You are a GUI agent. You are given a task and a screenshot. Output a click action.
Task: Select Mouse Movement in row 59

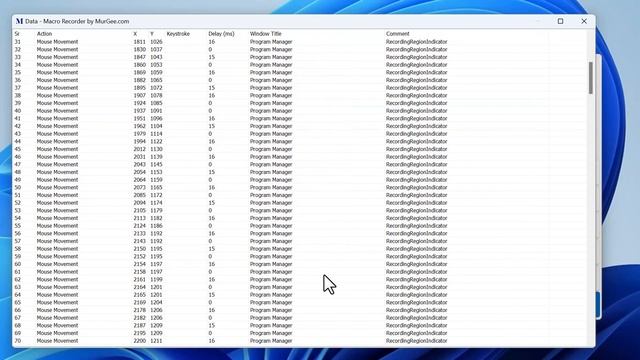coord(57,256)
